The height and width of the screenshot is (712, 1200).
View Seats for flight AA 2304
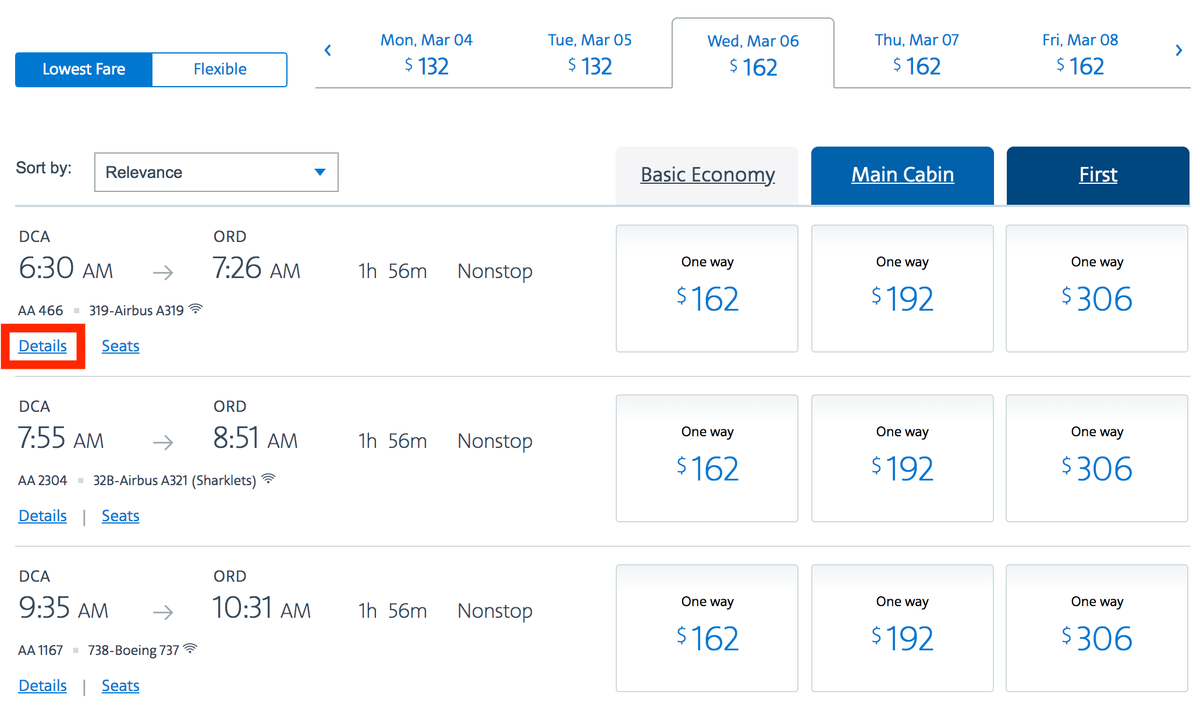click(x=120, y=515)
